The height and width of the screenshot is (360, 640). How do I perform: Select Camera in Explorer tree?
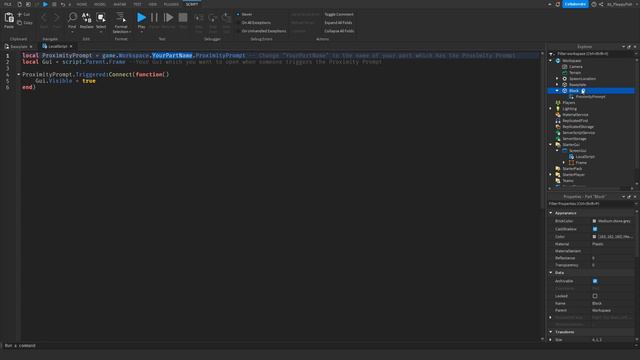click(x=576, y=67)
